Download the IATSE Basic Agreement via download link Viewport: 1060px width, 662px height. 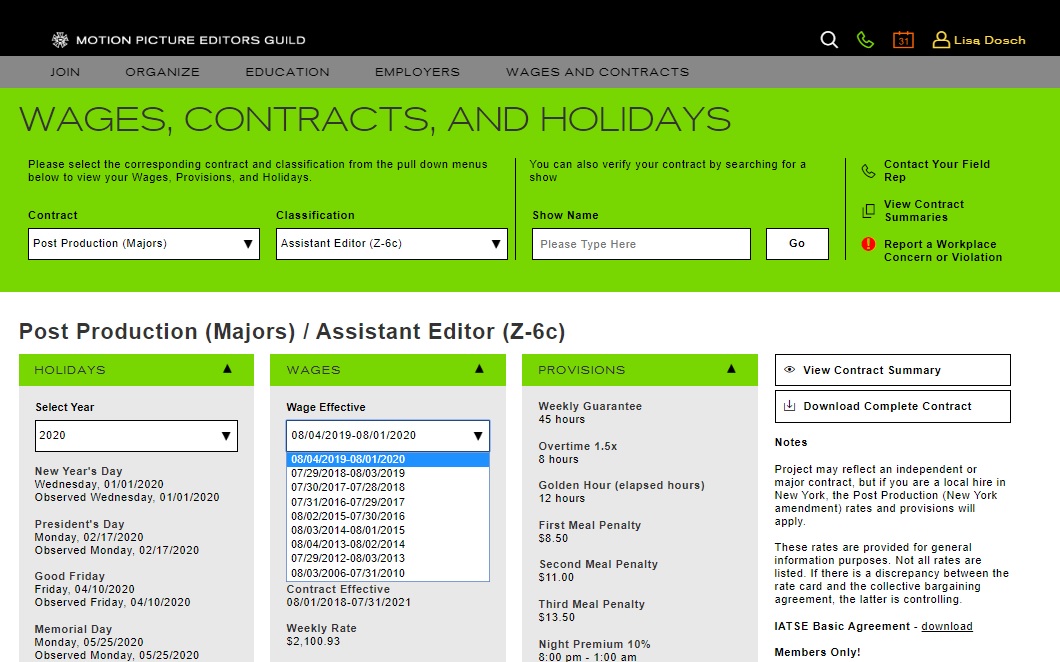pyautogui.click(x=946, y=626)
